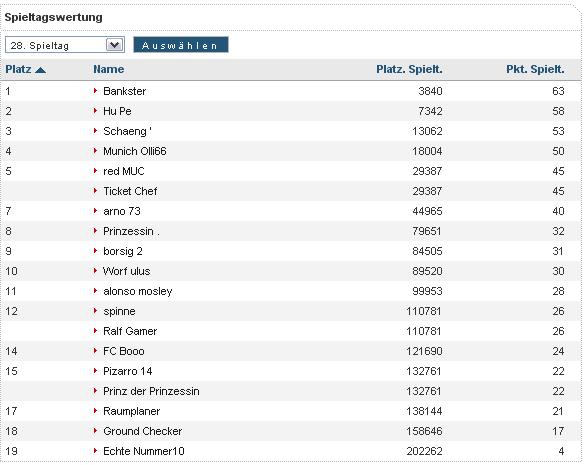This screenshot has width=585, height=465.
Task: Click red arrow icon beside Hu Pe
Action: coord(96,111)
